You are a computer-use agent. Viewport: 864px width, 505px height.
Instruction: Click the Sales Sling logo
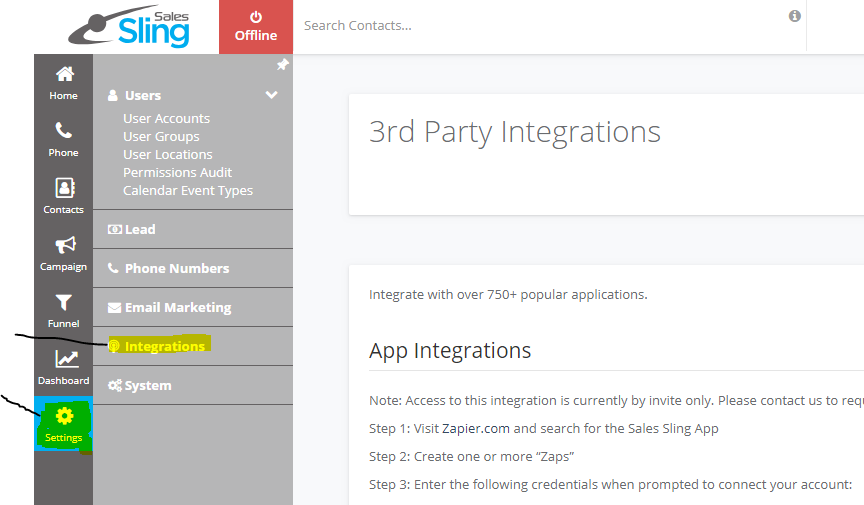coord(129,26)
